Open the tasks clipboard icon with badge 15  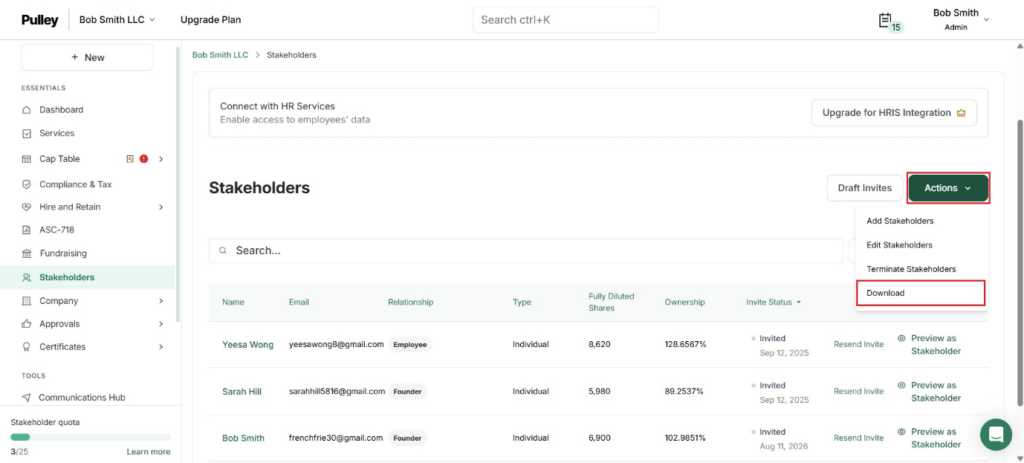click(885, 20)
